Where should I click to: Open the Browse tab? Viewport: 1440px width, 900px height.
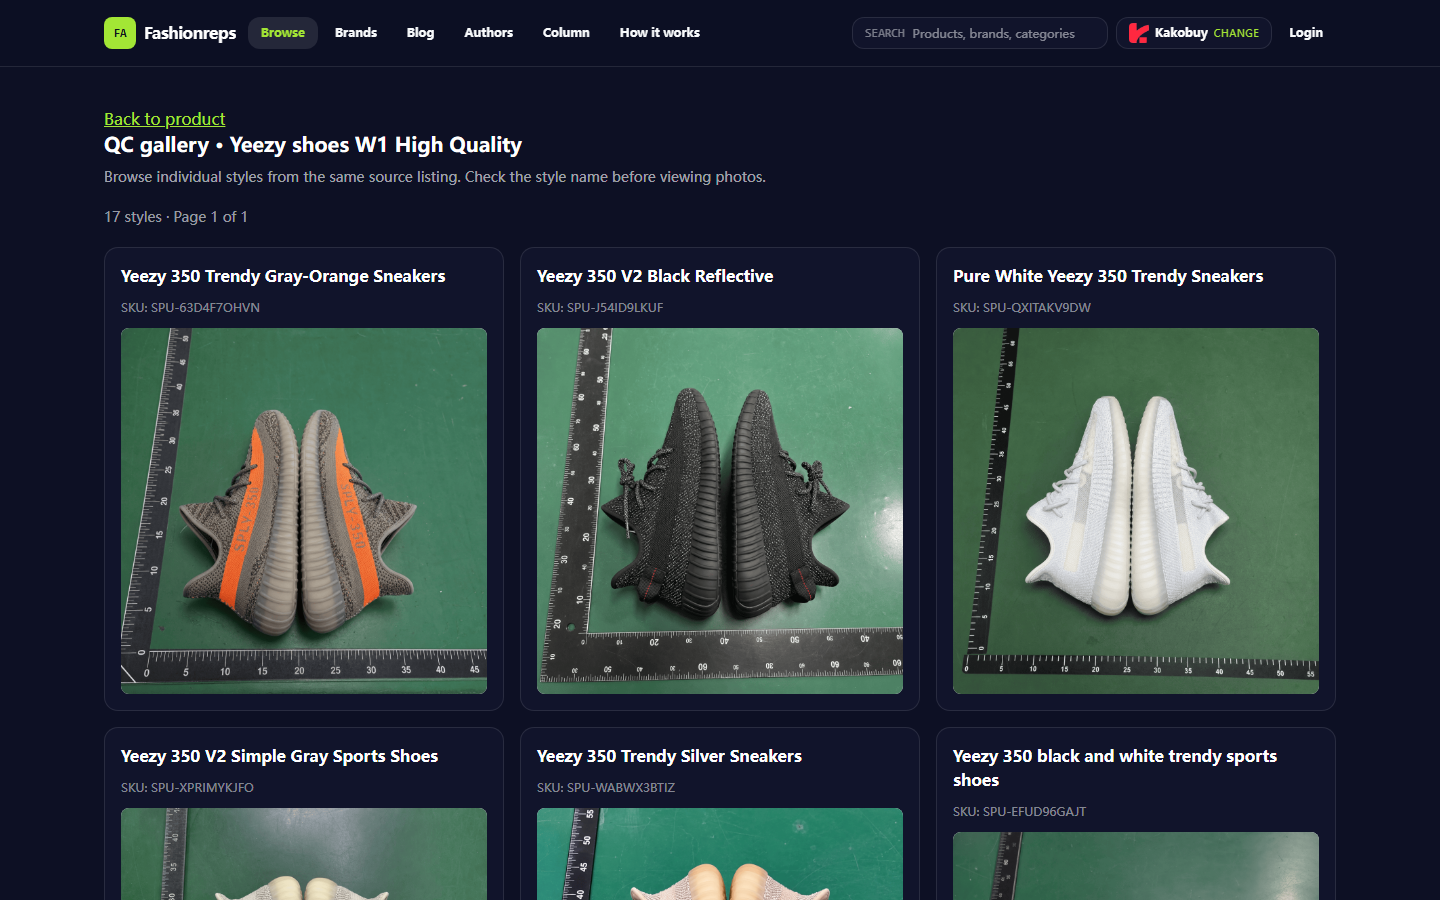coord(283,33)
